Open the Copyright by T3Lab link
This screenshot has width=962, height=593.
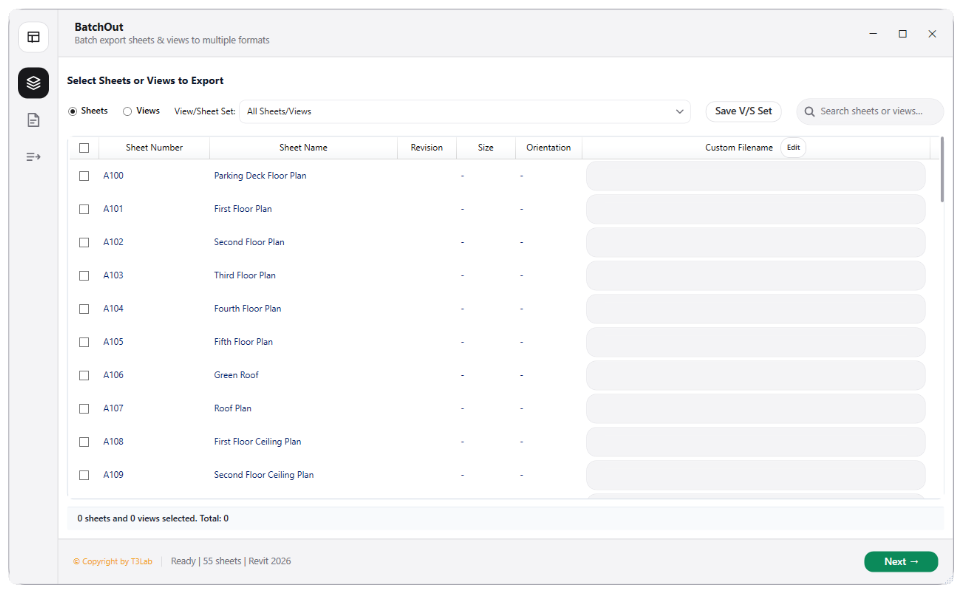click(113, 561)
